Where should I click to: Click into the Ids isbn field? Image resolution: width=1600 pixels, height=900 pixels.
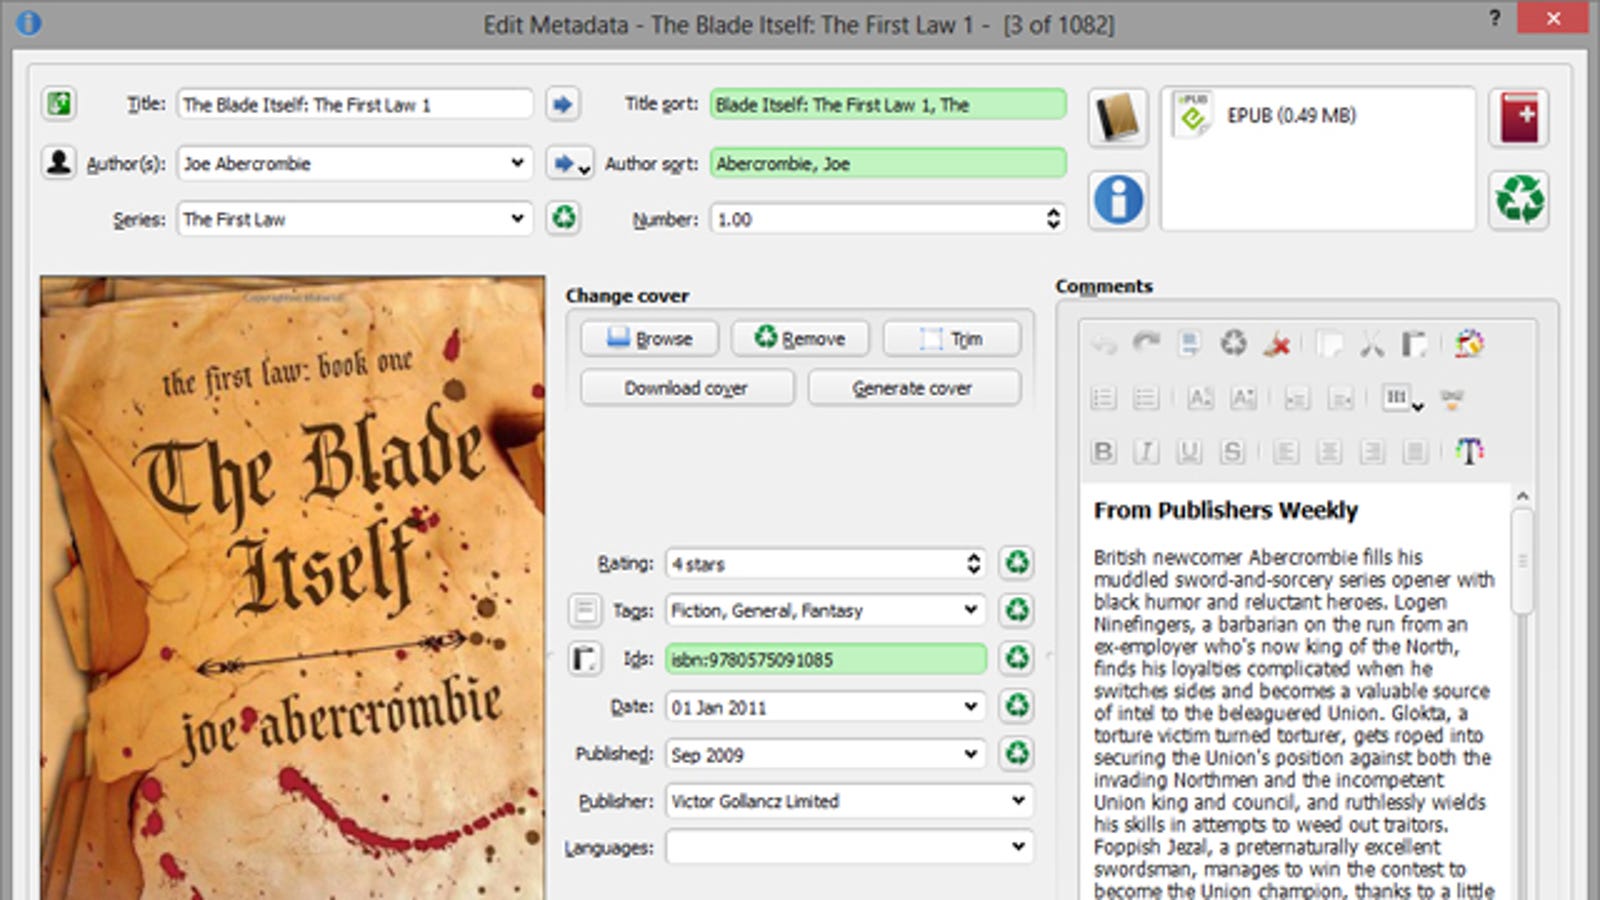coord(826,658)
